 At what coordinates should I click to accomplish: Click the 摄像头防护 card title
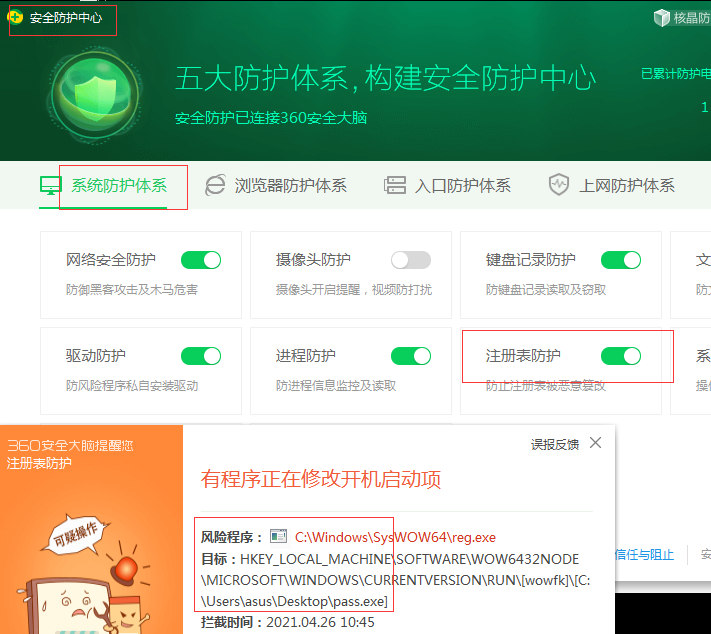pyautogui.click(x=313, y=260)
